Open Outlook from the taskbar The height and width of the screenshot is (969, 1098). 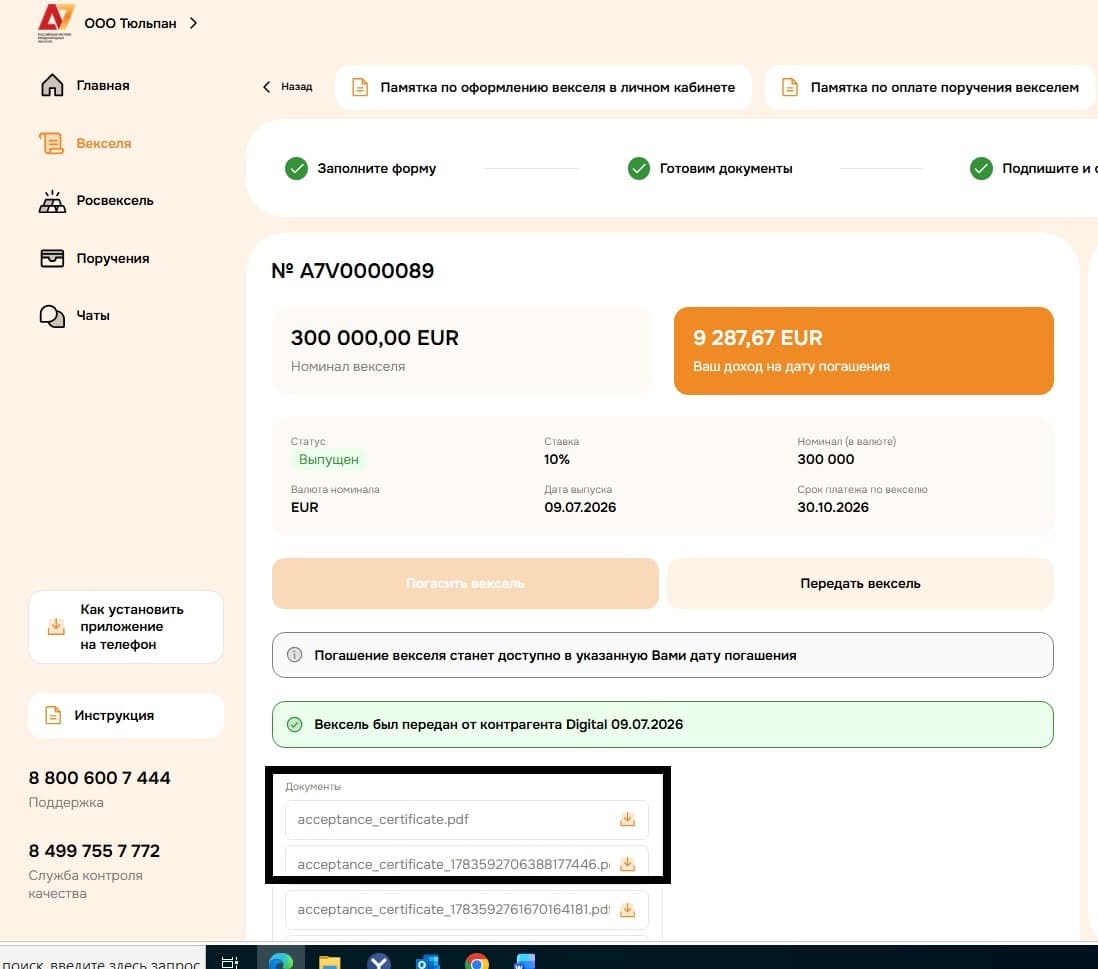click(428, 962)
